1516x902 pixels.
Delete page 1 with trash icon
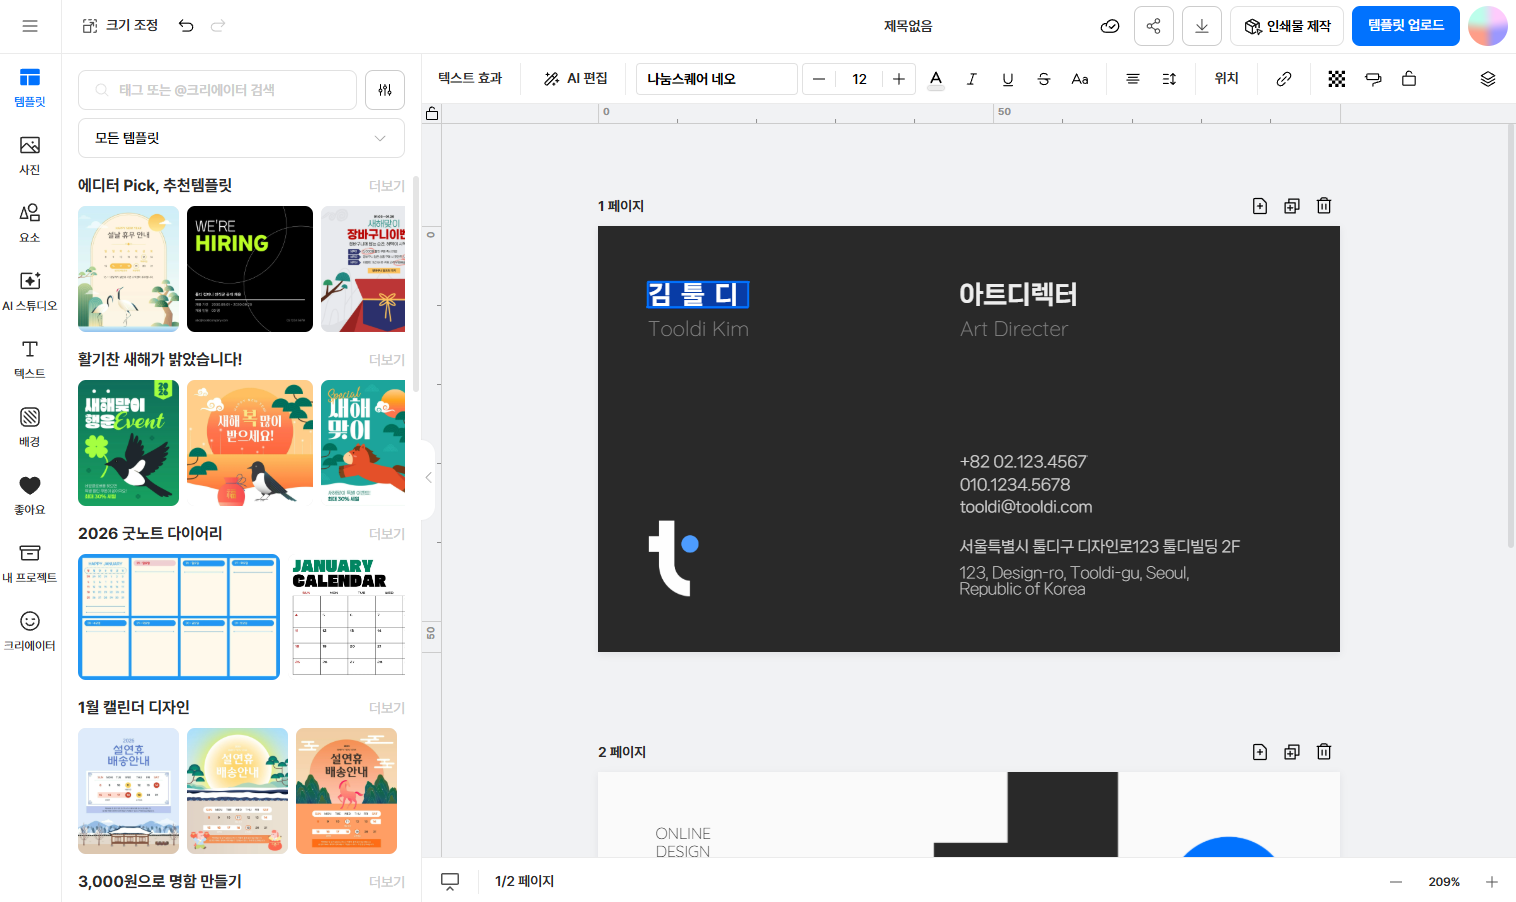(1323, 206)
